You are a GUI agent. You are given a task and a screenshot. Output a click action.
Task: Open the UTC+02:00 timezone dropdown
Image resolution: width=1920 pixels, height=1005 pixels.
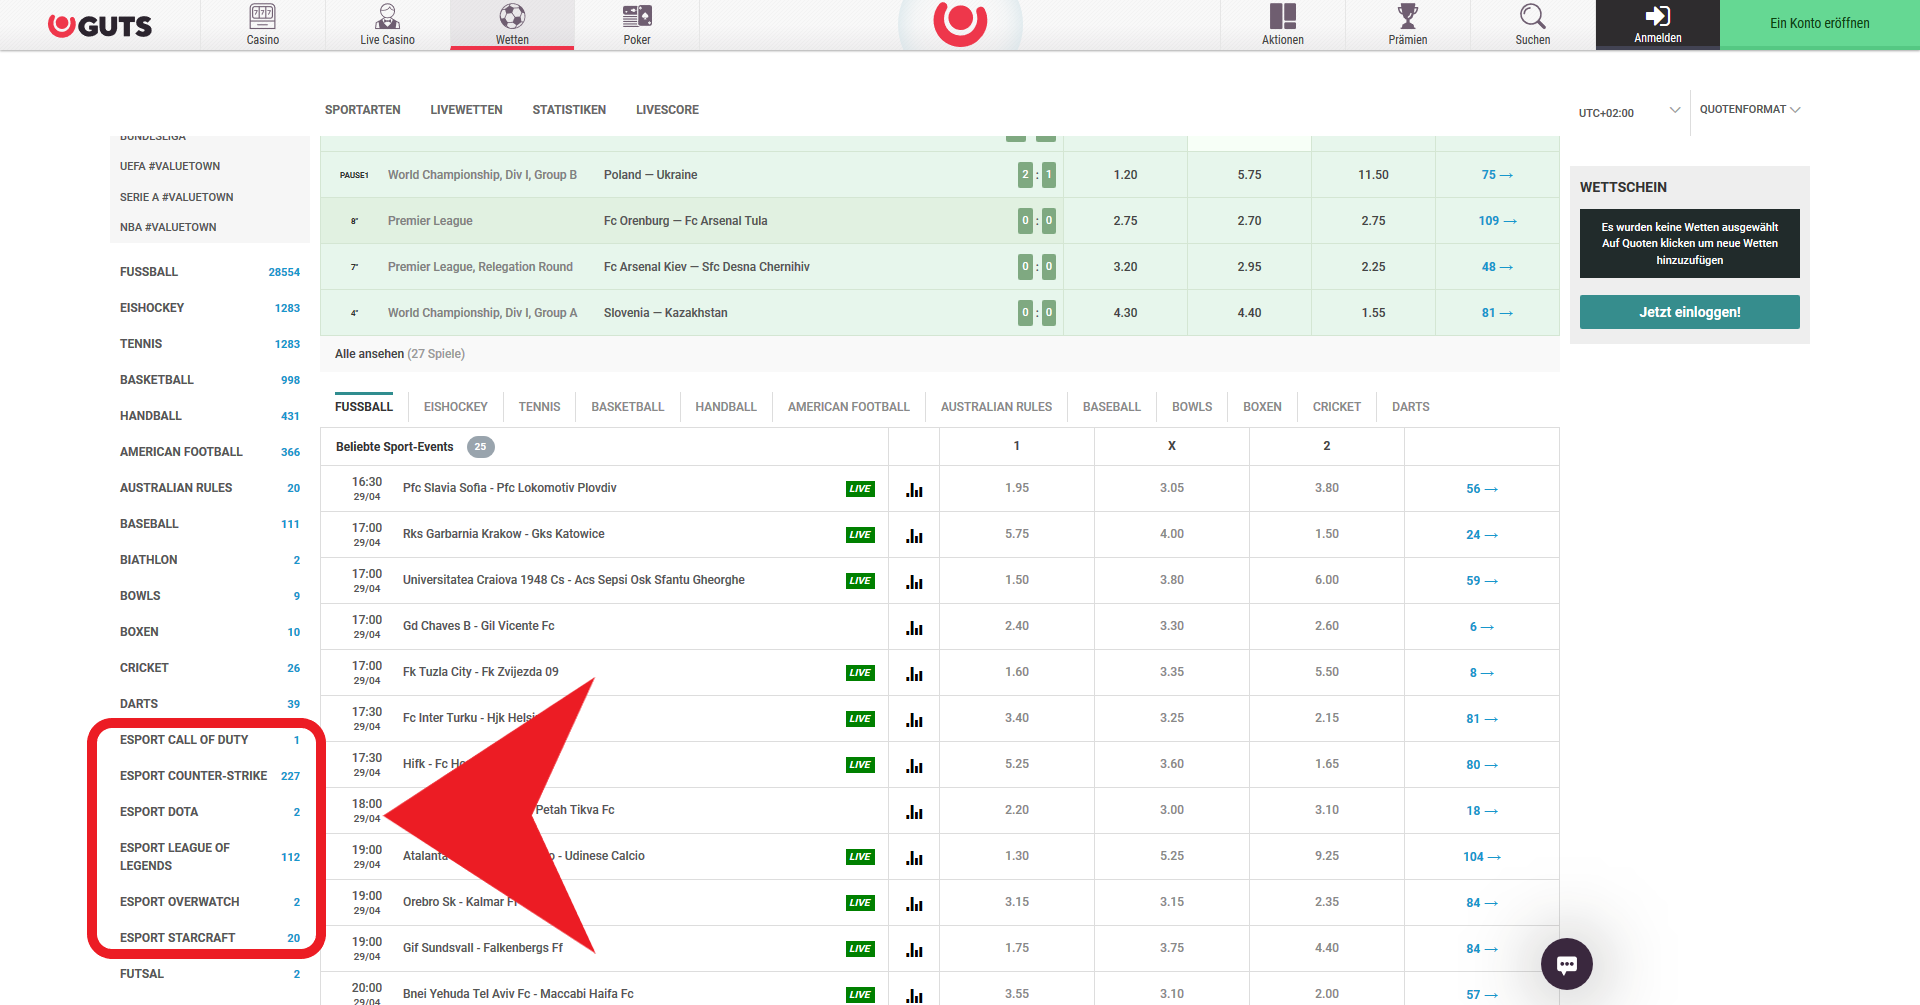click(x=1629, y=112)
